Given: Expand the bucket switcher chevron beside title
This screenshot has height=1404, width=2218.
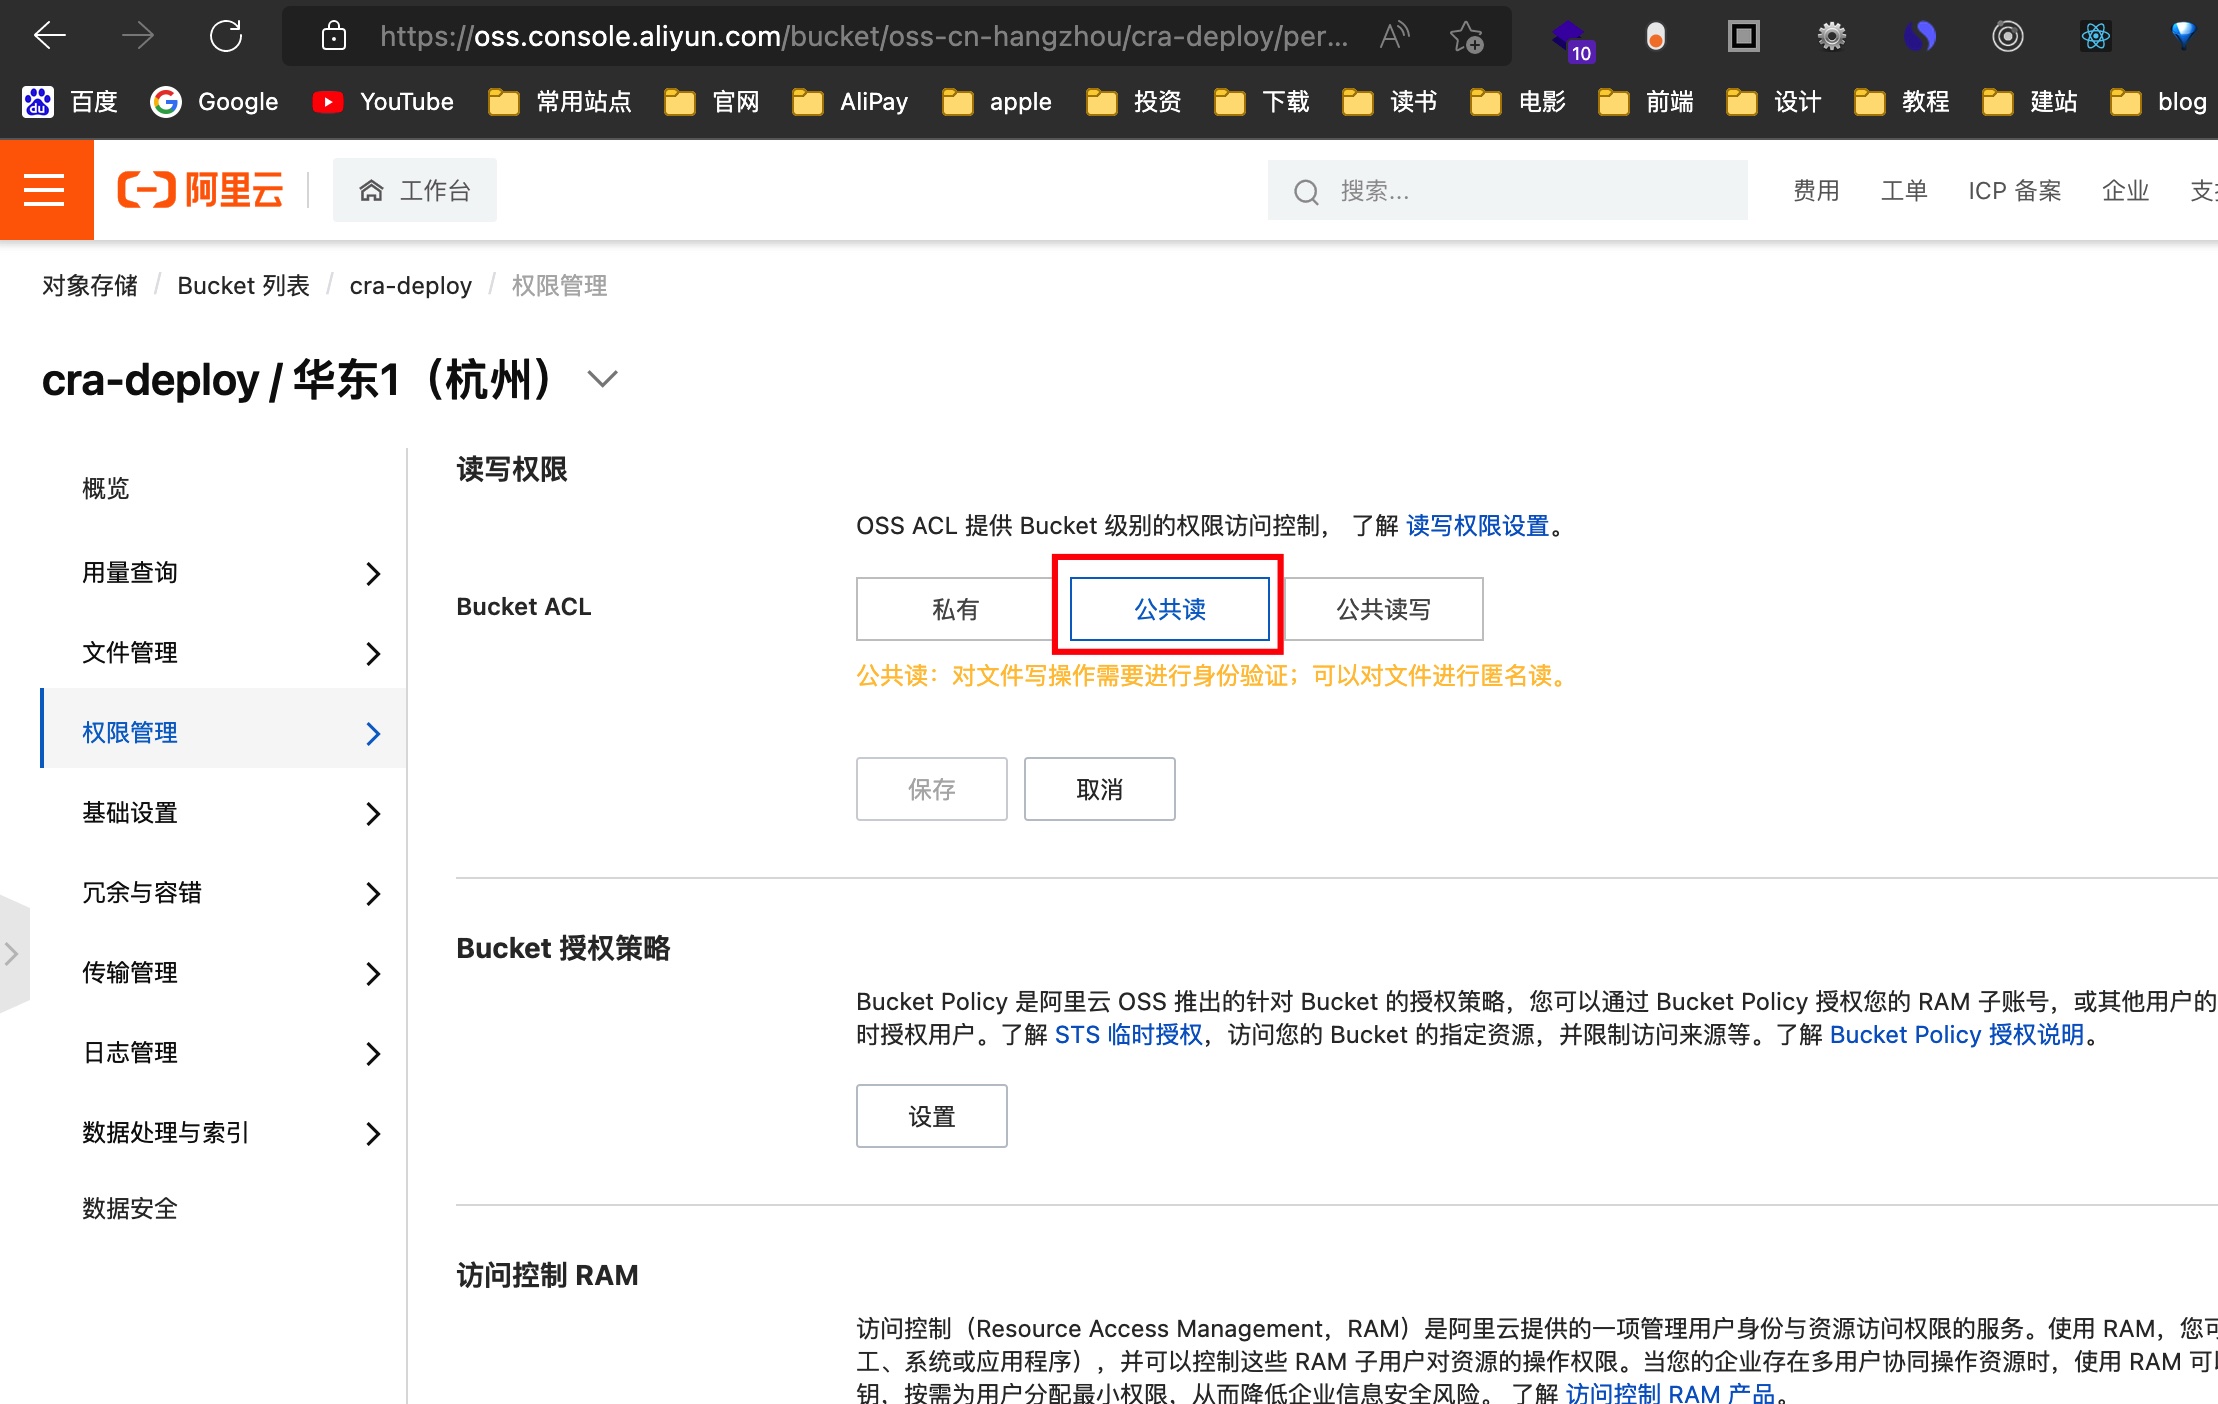Looking at the screenshot, I should (602, 380).
